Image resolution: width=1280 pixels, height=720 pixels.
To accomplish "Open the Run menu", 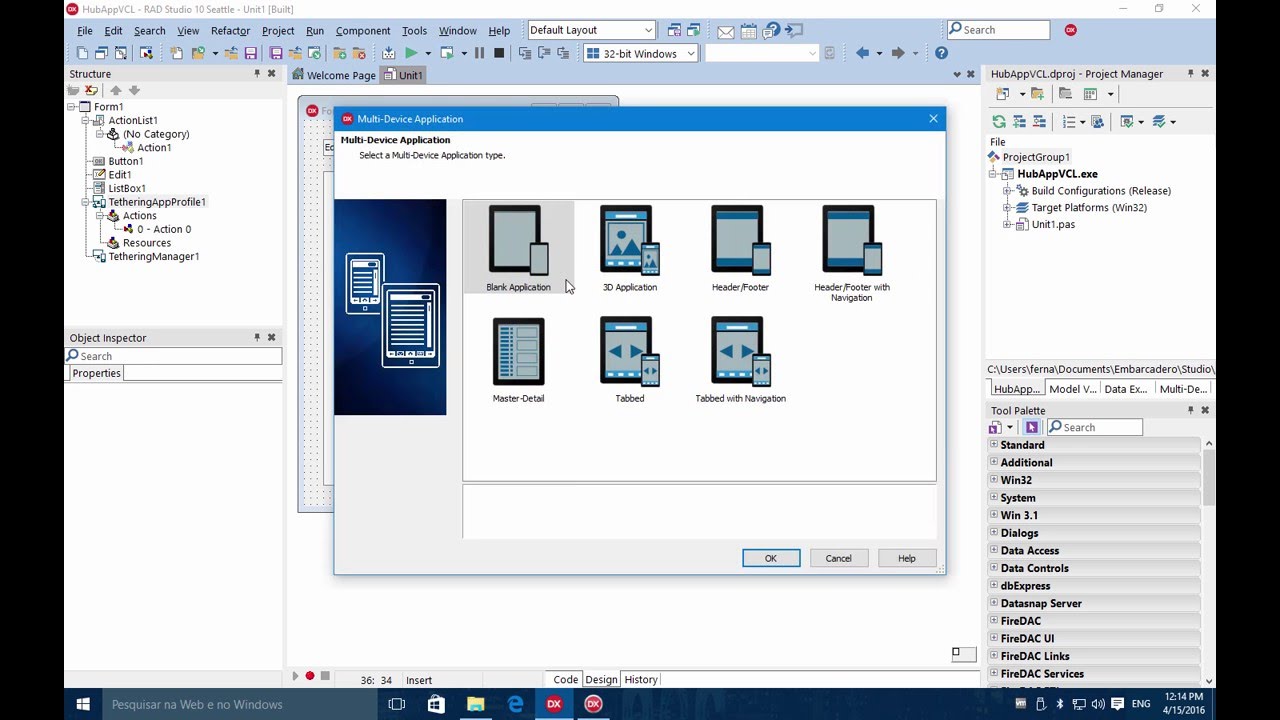I will tap(315, 31).
